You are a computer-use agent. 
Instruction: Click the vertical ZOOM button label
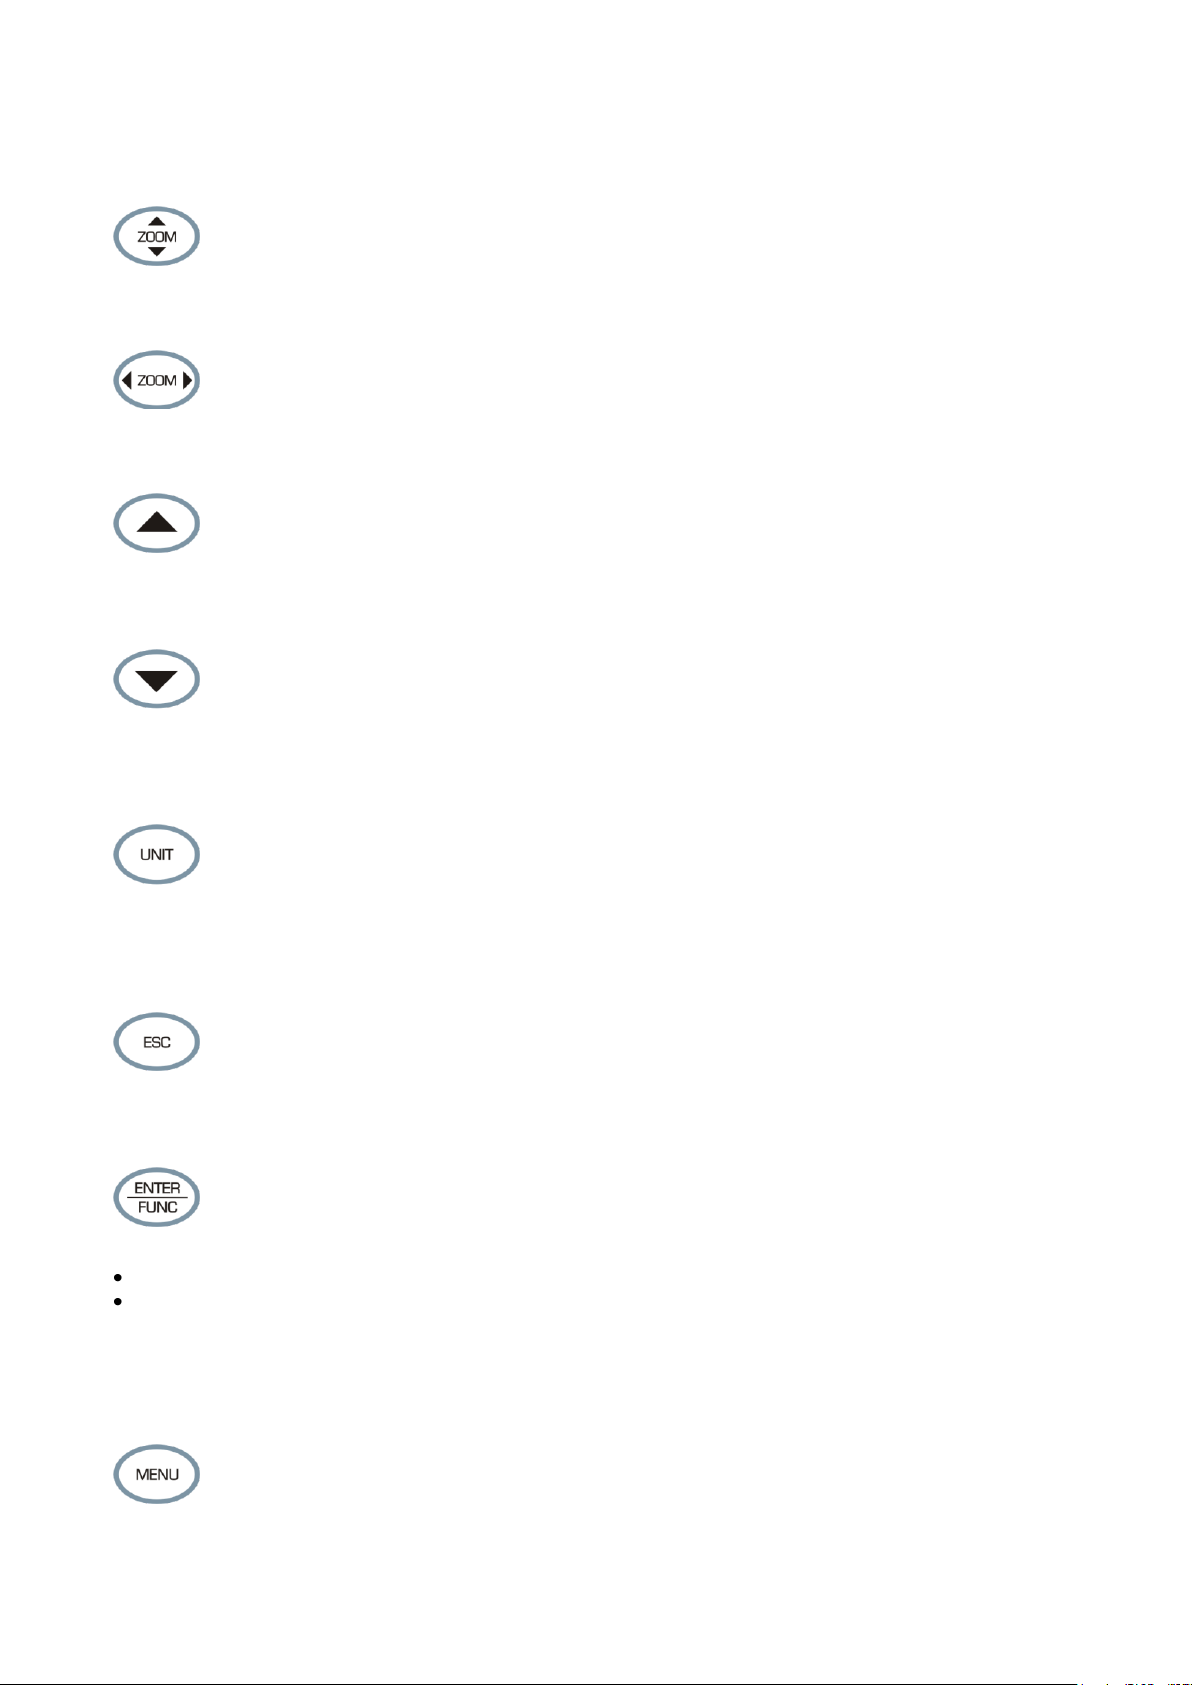tap(157, 237)
